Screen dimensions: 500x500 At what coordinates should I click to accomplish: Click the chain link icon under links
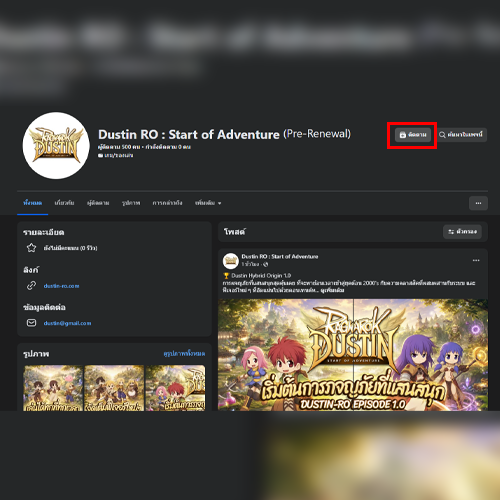(x=31, y=286)
